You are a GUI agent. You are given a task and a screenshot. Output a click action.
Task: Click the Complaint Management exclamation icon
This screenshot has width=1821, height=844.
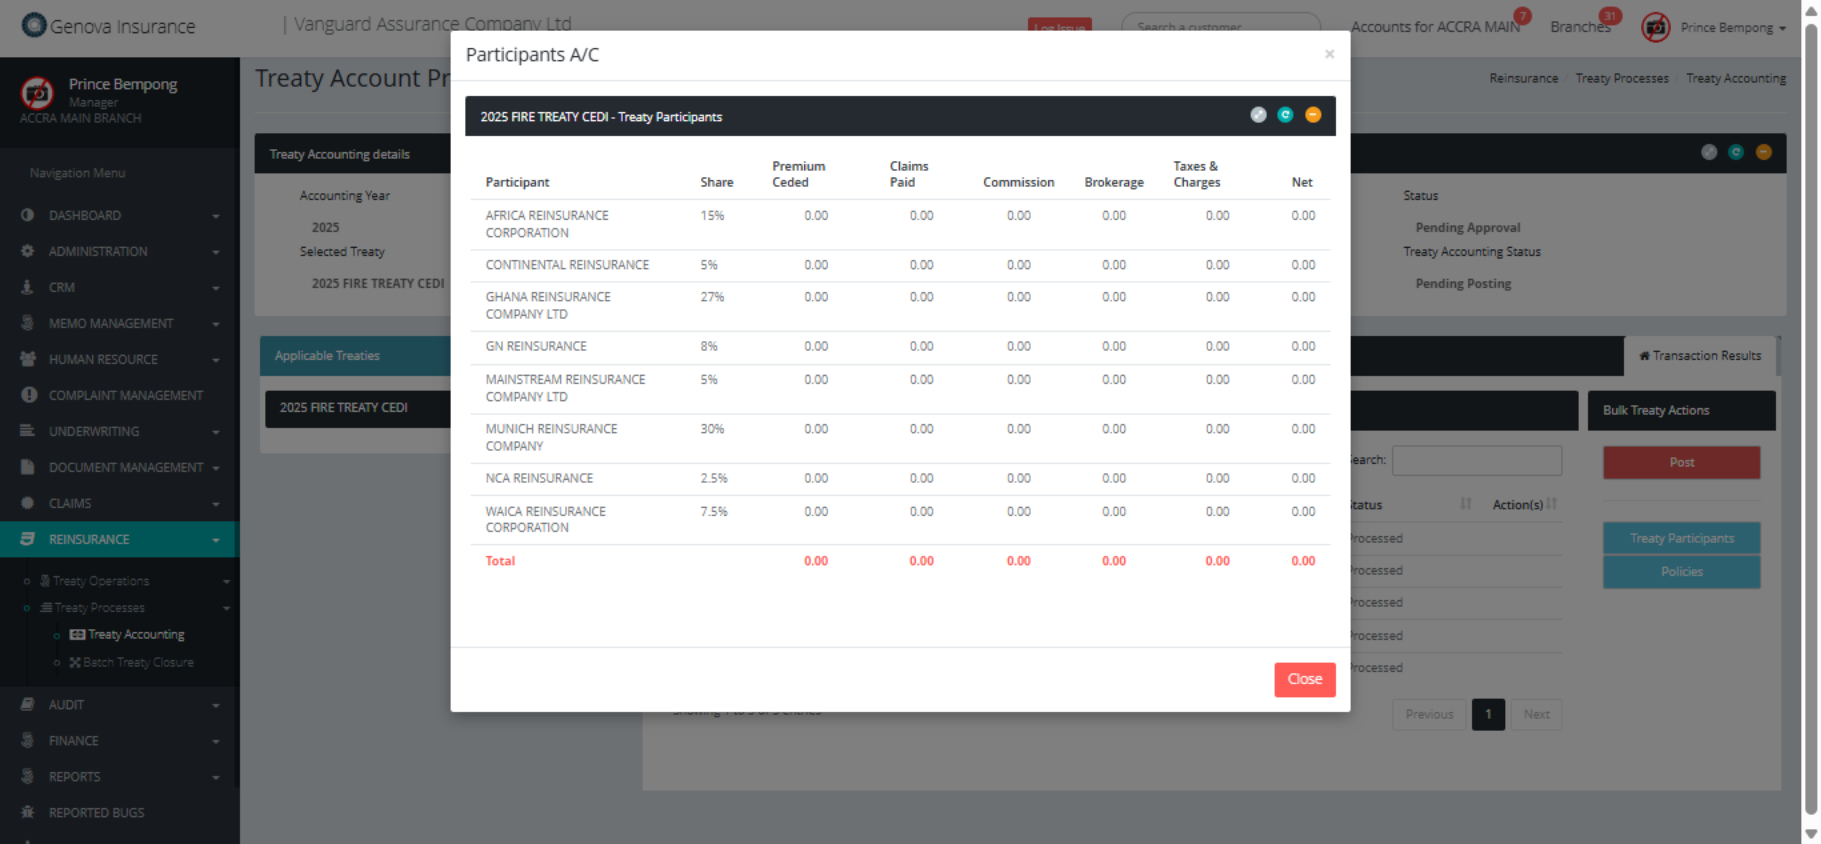pyautogui.click(x=28, y=395)
